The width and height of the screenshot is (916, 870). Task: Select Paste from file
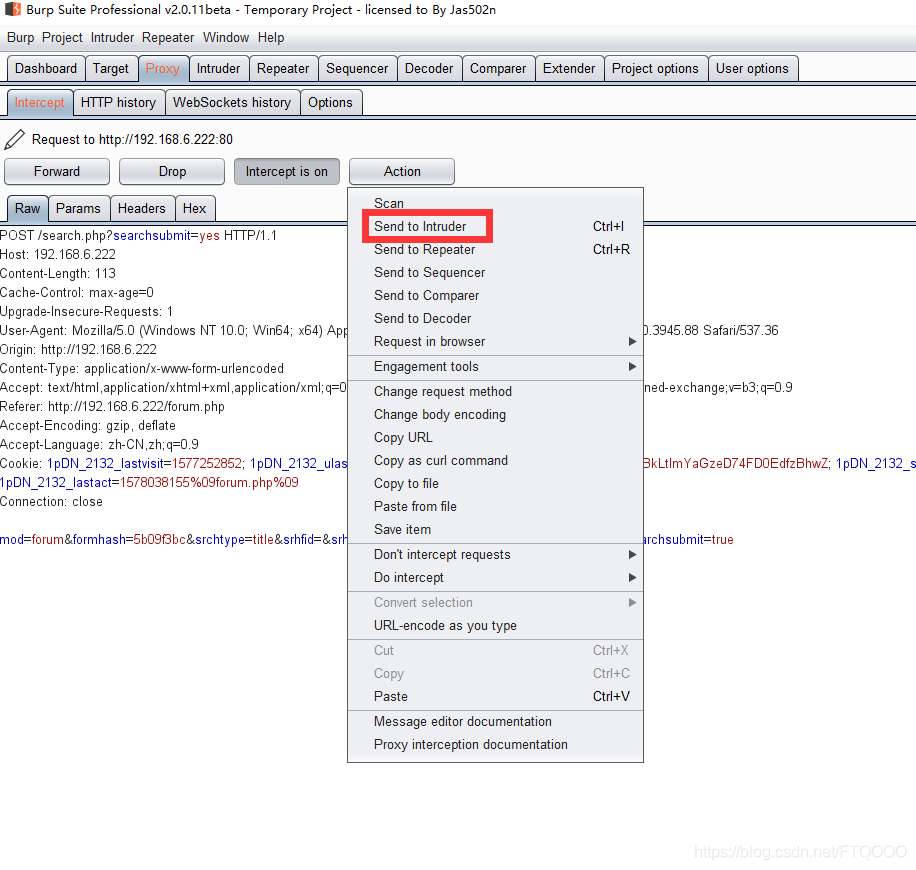(x=495, y=507)
